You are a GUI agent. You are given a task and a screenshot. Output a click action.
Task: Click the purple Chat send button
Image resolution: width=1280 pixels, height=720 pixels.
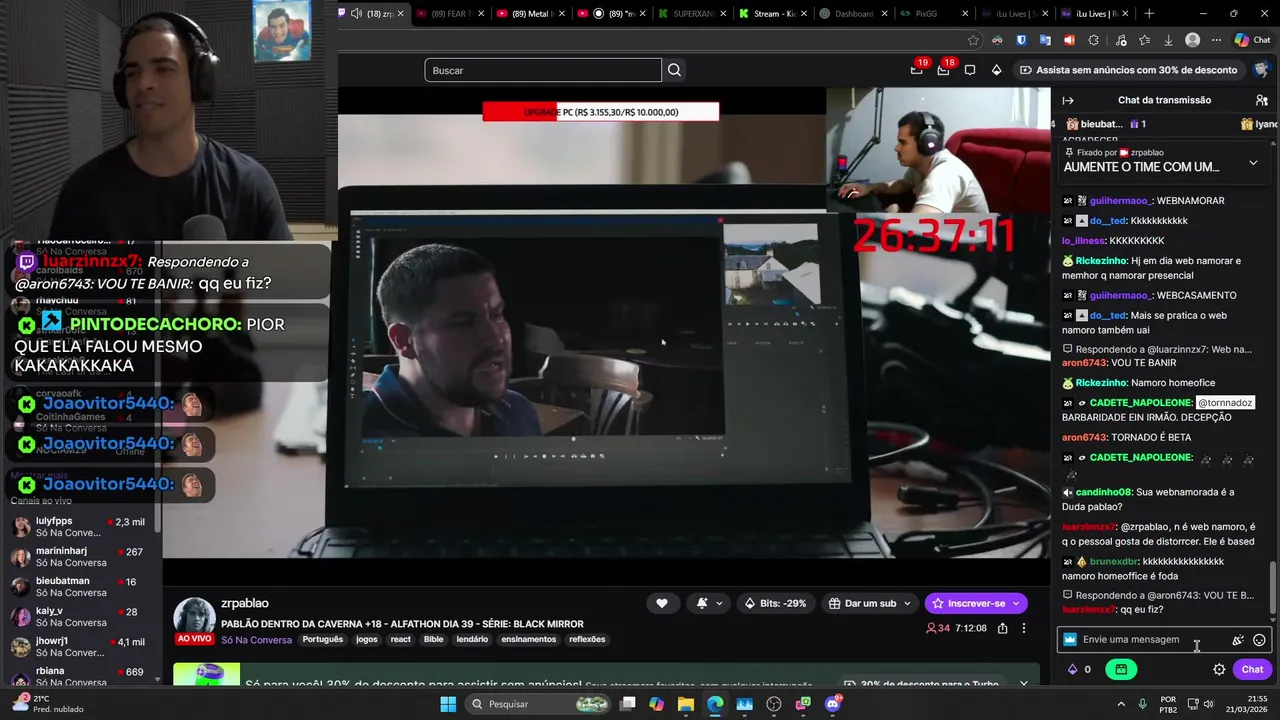point(1252,670)
